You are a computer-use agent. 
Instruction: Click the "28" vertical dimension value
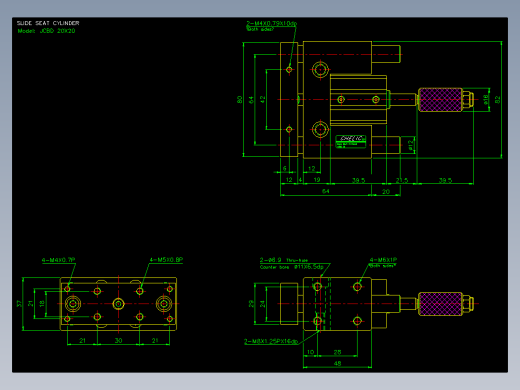(x=251, y=304)
